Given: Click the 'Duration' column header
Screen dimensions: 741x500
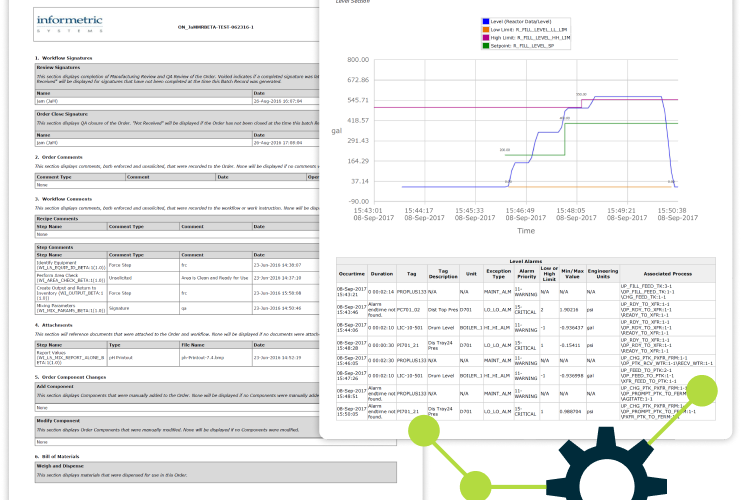Looking at the screenshot, I should tap(382, 274).
